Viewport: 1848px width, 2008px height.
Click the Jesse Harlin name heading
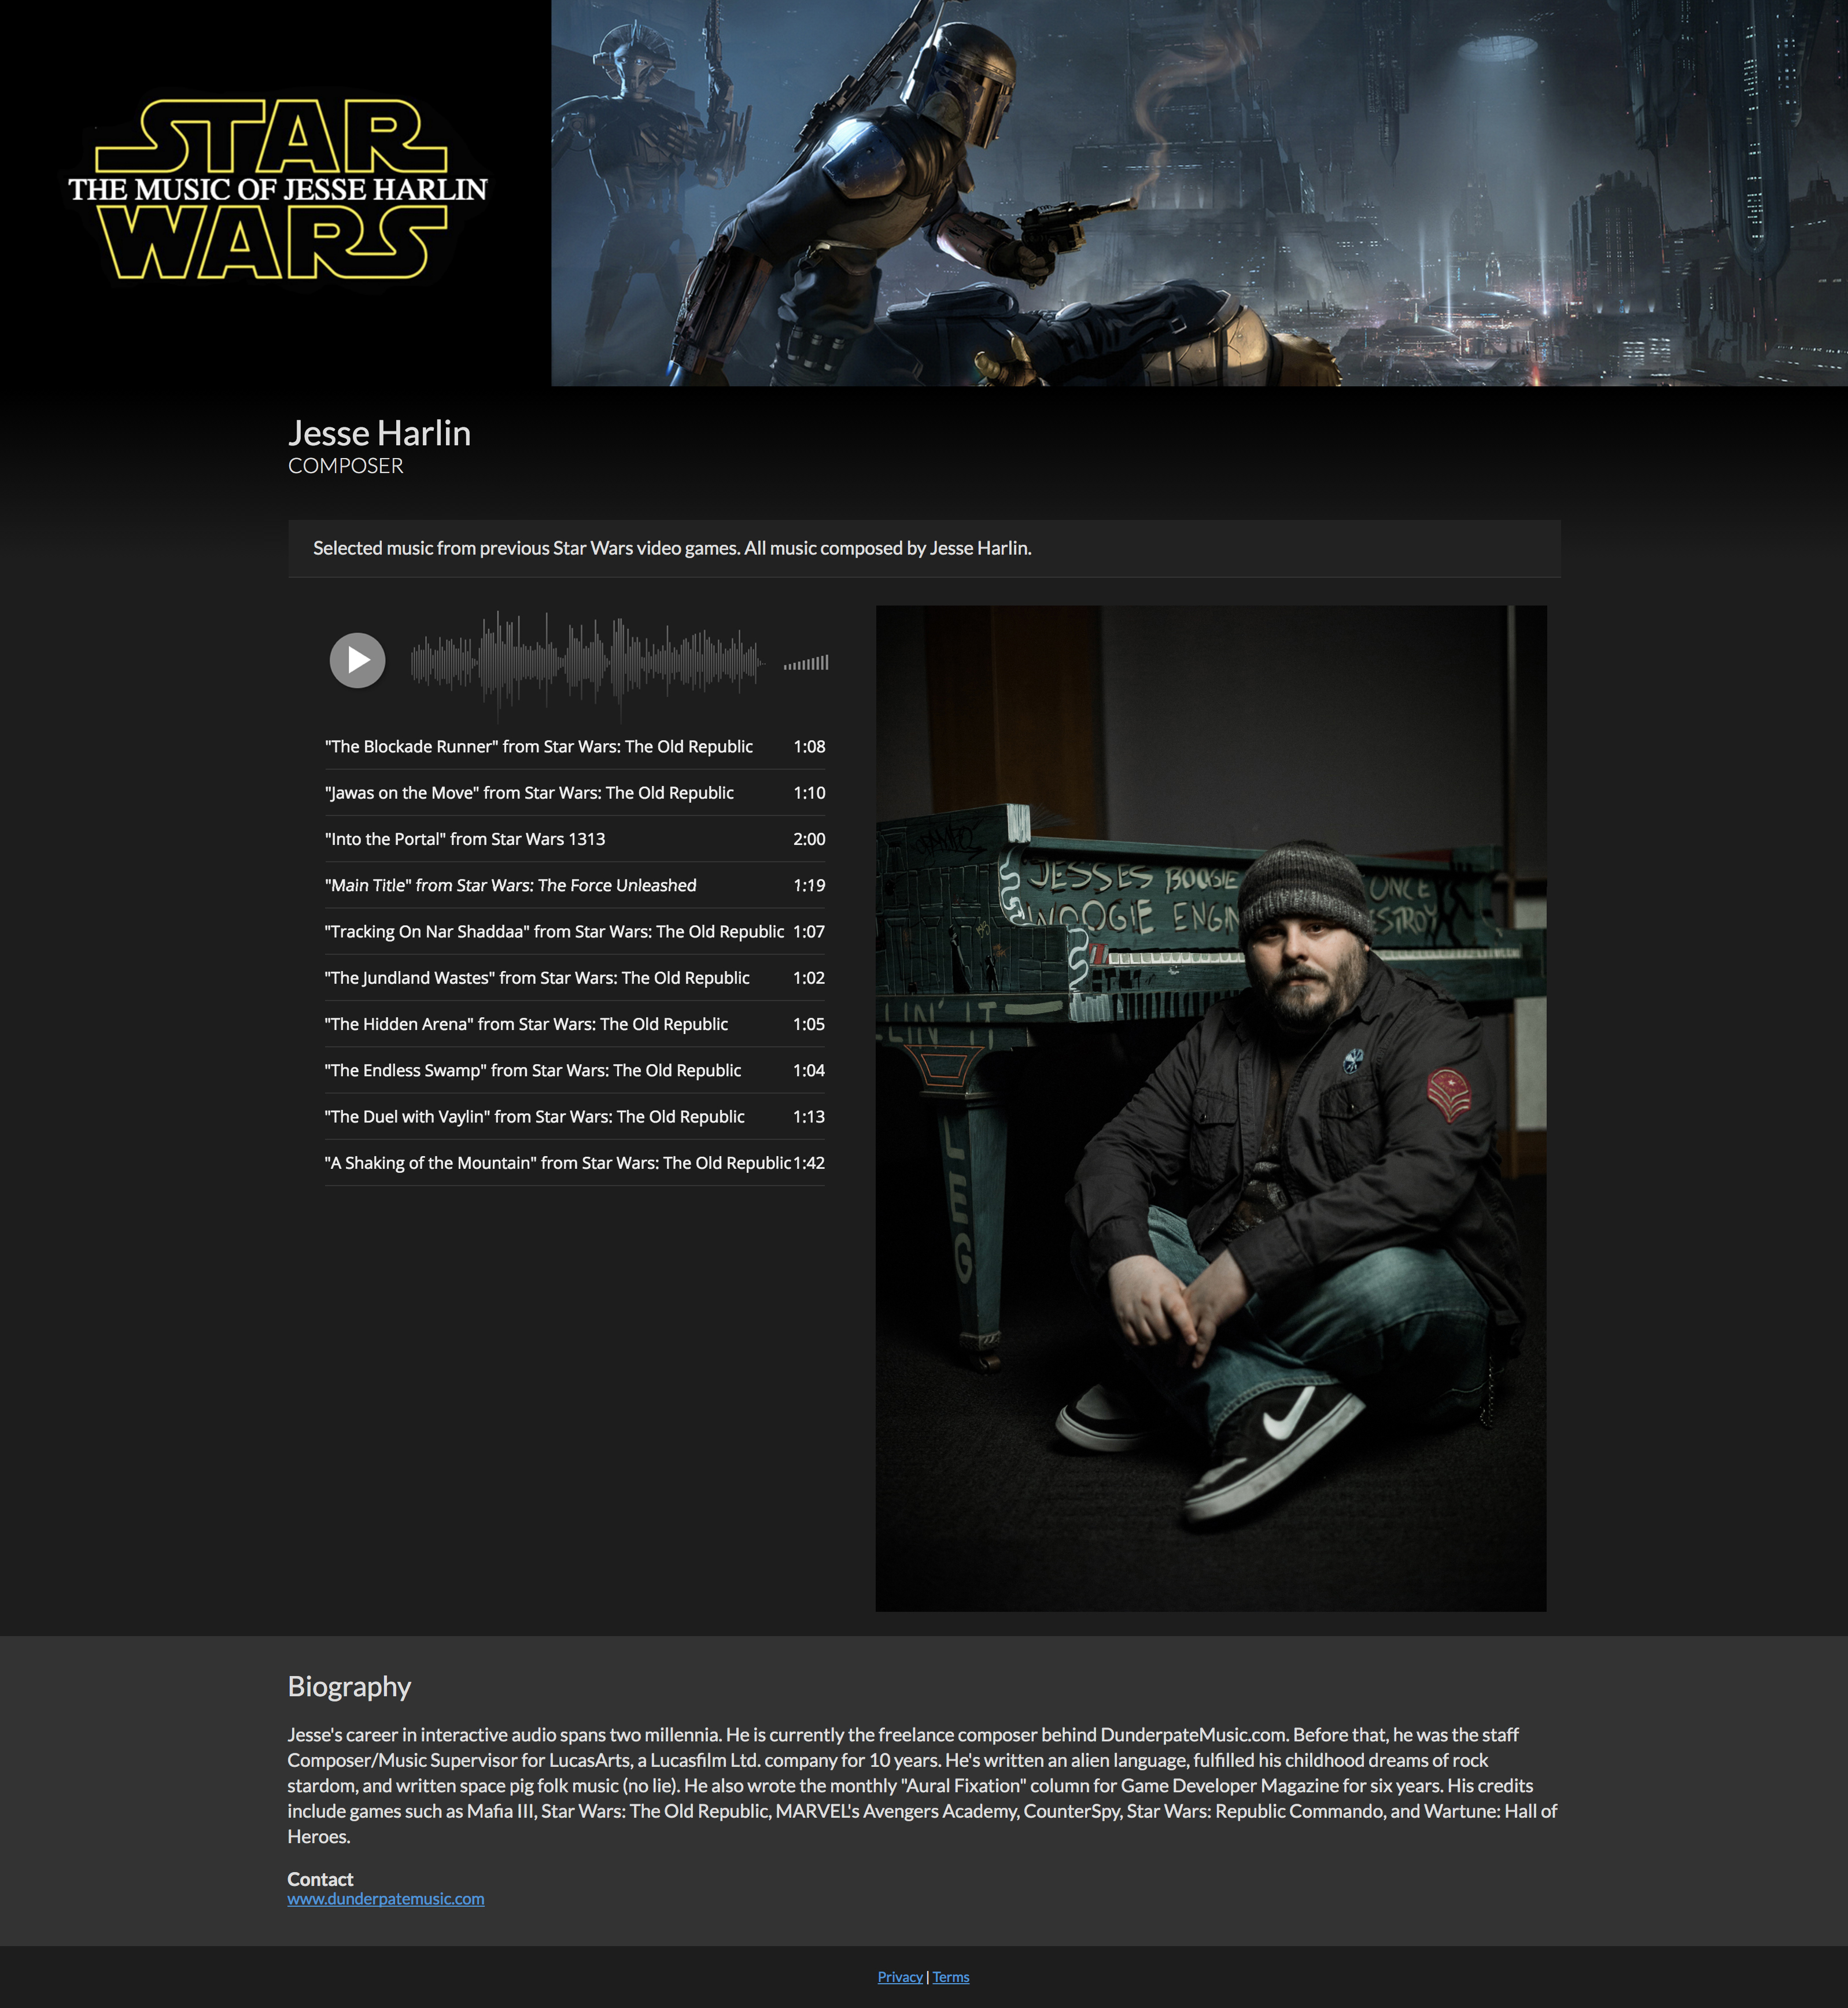(379, 433)
